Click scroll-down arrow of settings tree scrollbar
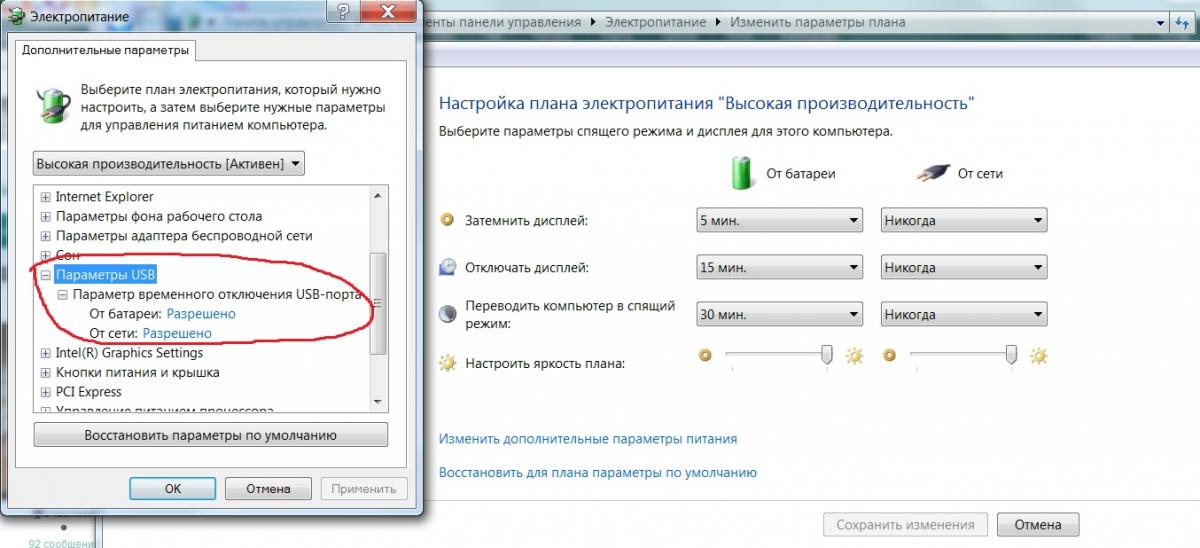This screenshot has height=548, width=1200. pos(377,401)
